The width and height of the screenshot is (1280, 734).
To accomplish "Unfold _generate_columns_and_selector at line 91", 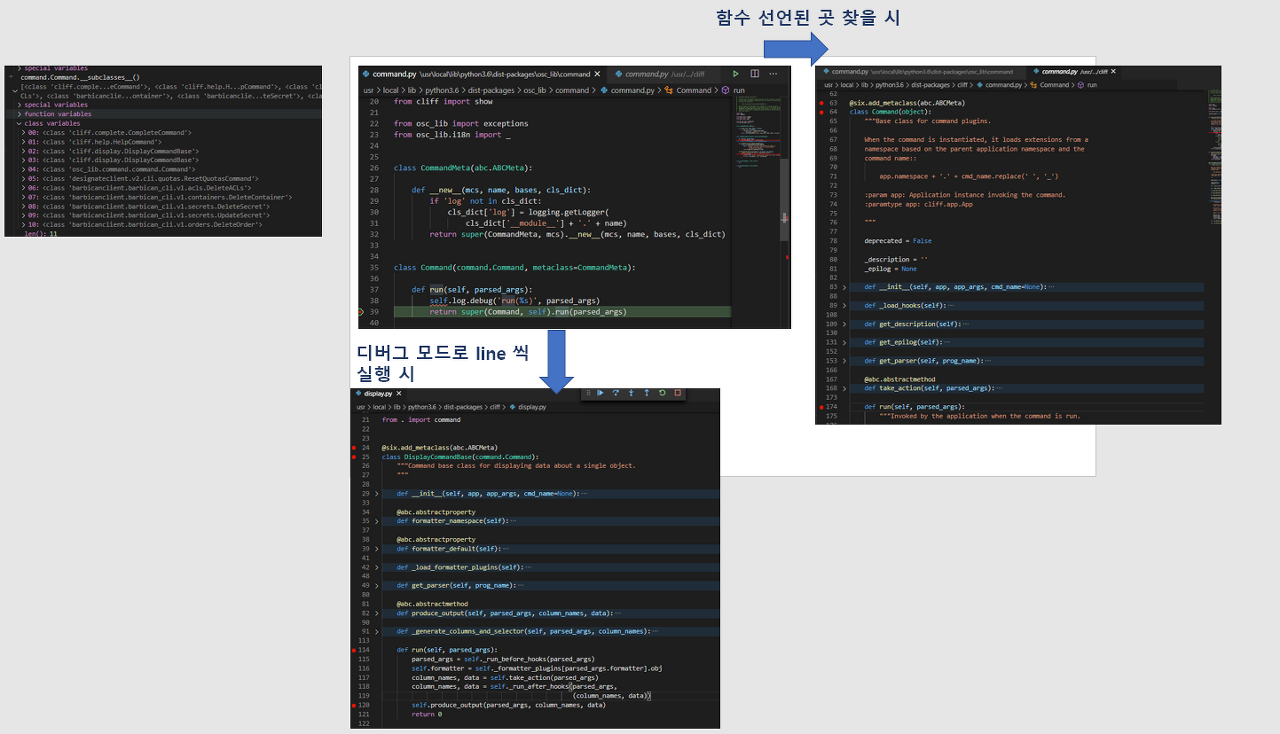I will pyautogui.click(x=376, y=631).
